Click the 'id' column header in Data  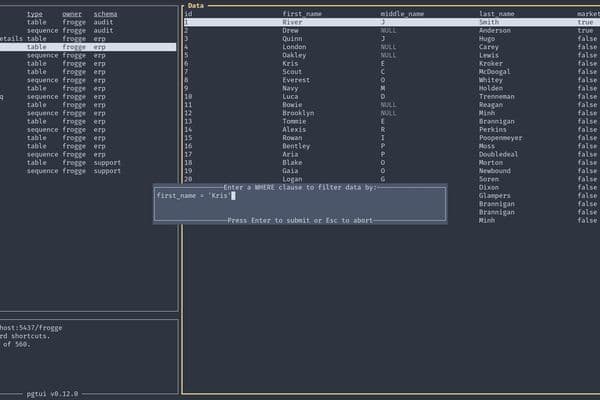188,14
